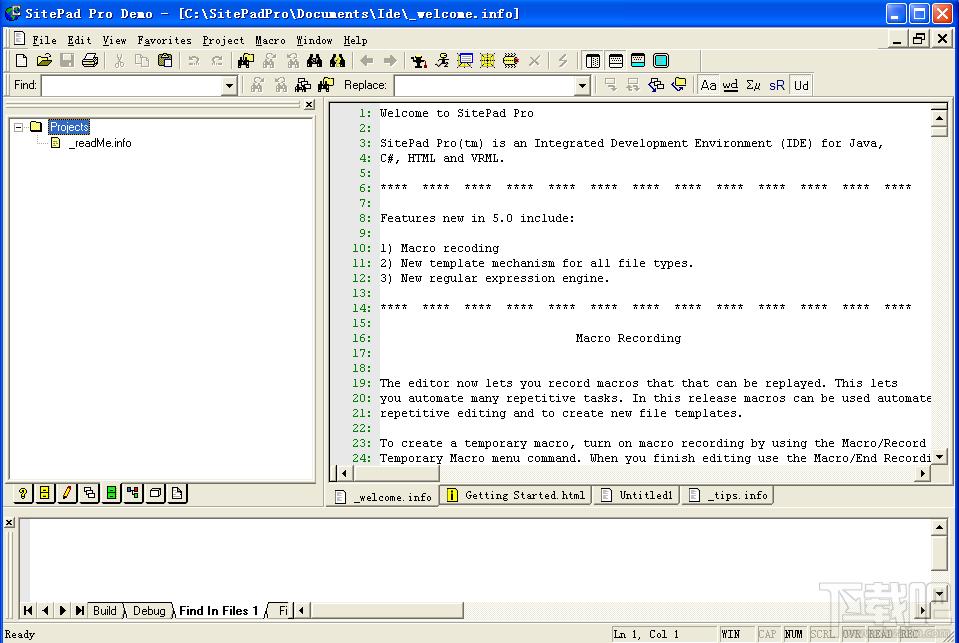Select the Build output tab

point(105,611)
